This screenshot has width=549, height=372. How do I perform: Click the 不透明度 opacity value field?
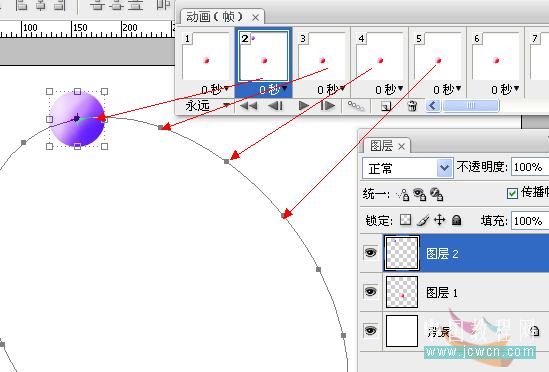(530, 167)
